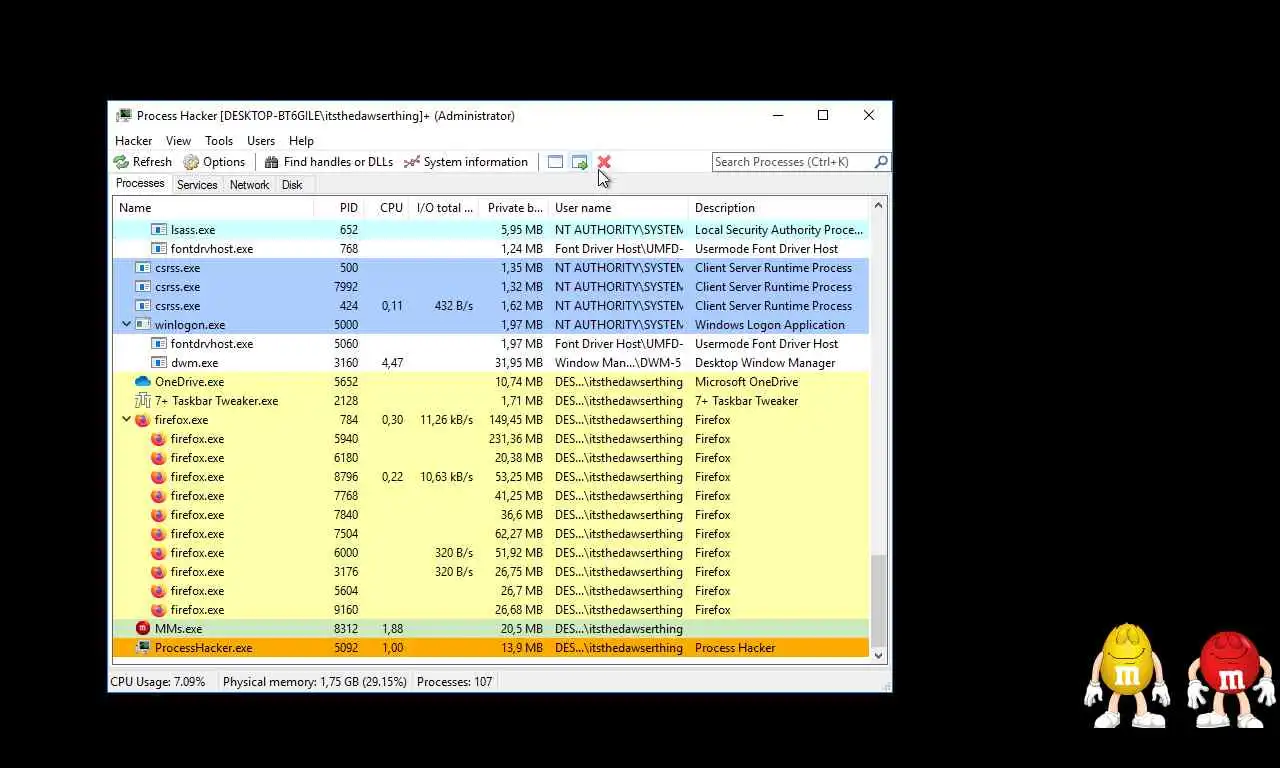Click the firefox.exe icon with PID 5940
The width and height of the screenshot is (1280, 768).
click(158, 439)
